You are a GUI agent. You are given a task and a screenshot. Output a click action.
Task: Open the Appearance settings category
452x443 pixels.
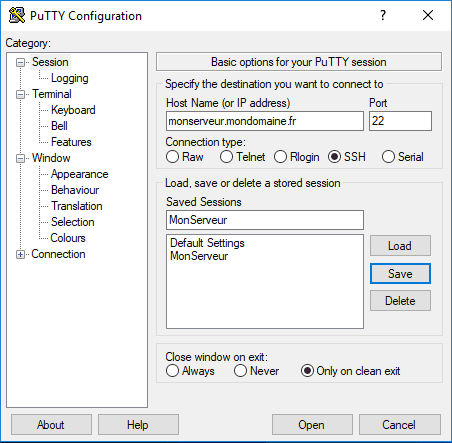pyautogui.click(x=79, y=174)
